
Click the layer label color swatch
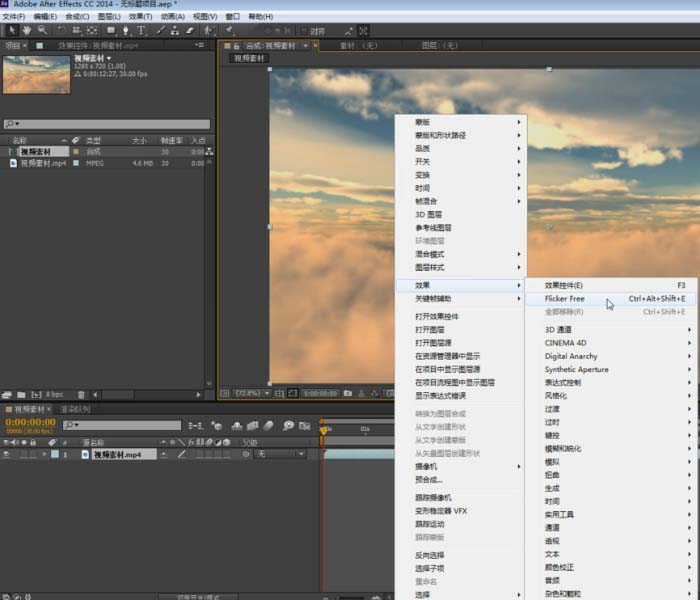[x=54, y=454]
